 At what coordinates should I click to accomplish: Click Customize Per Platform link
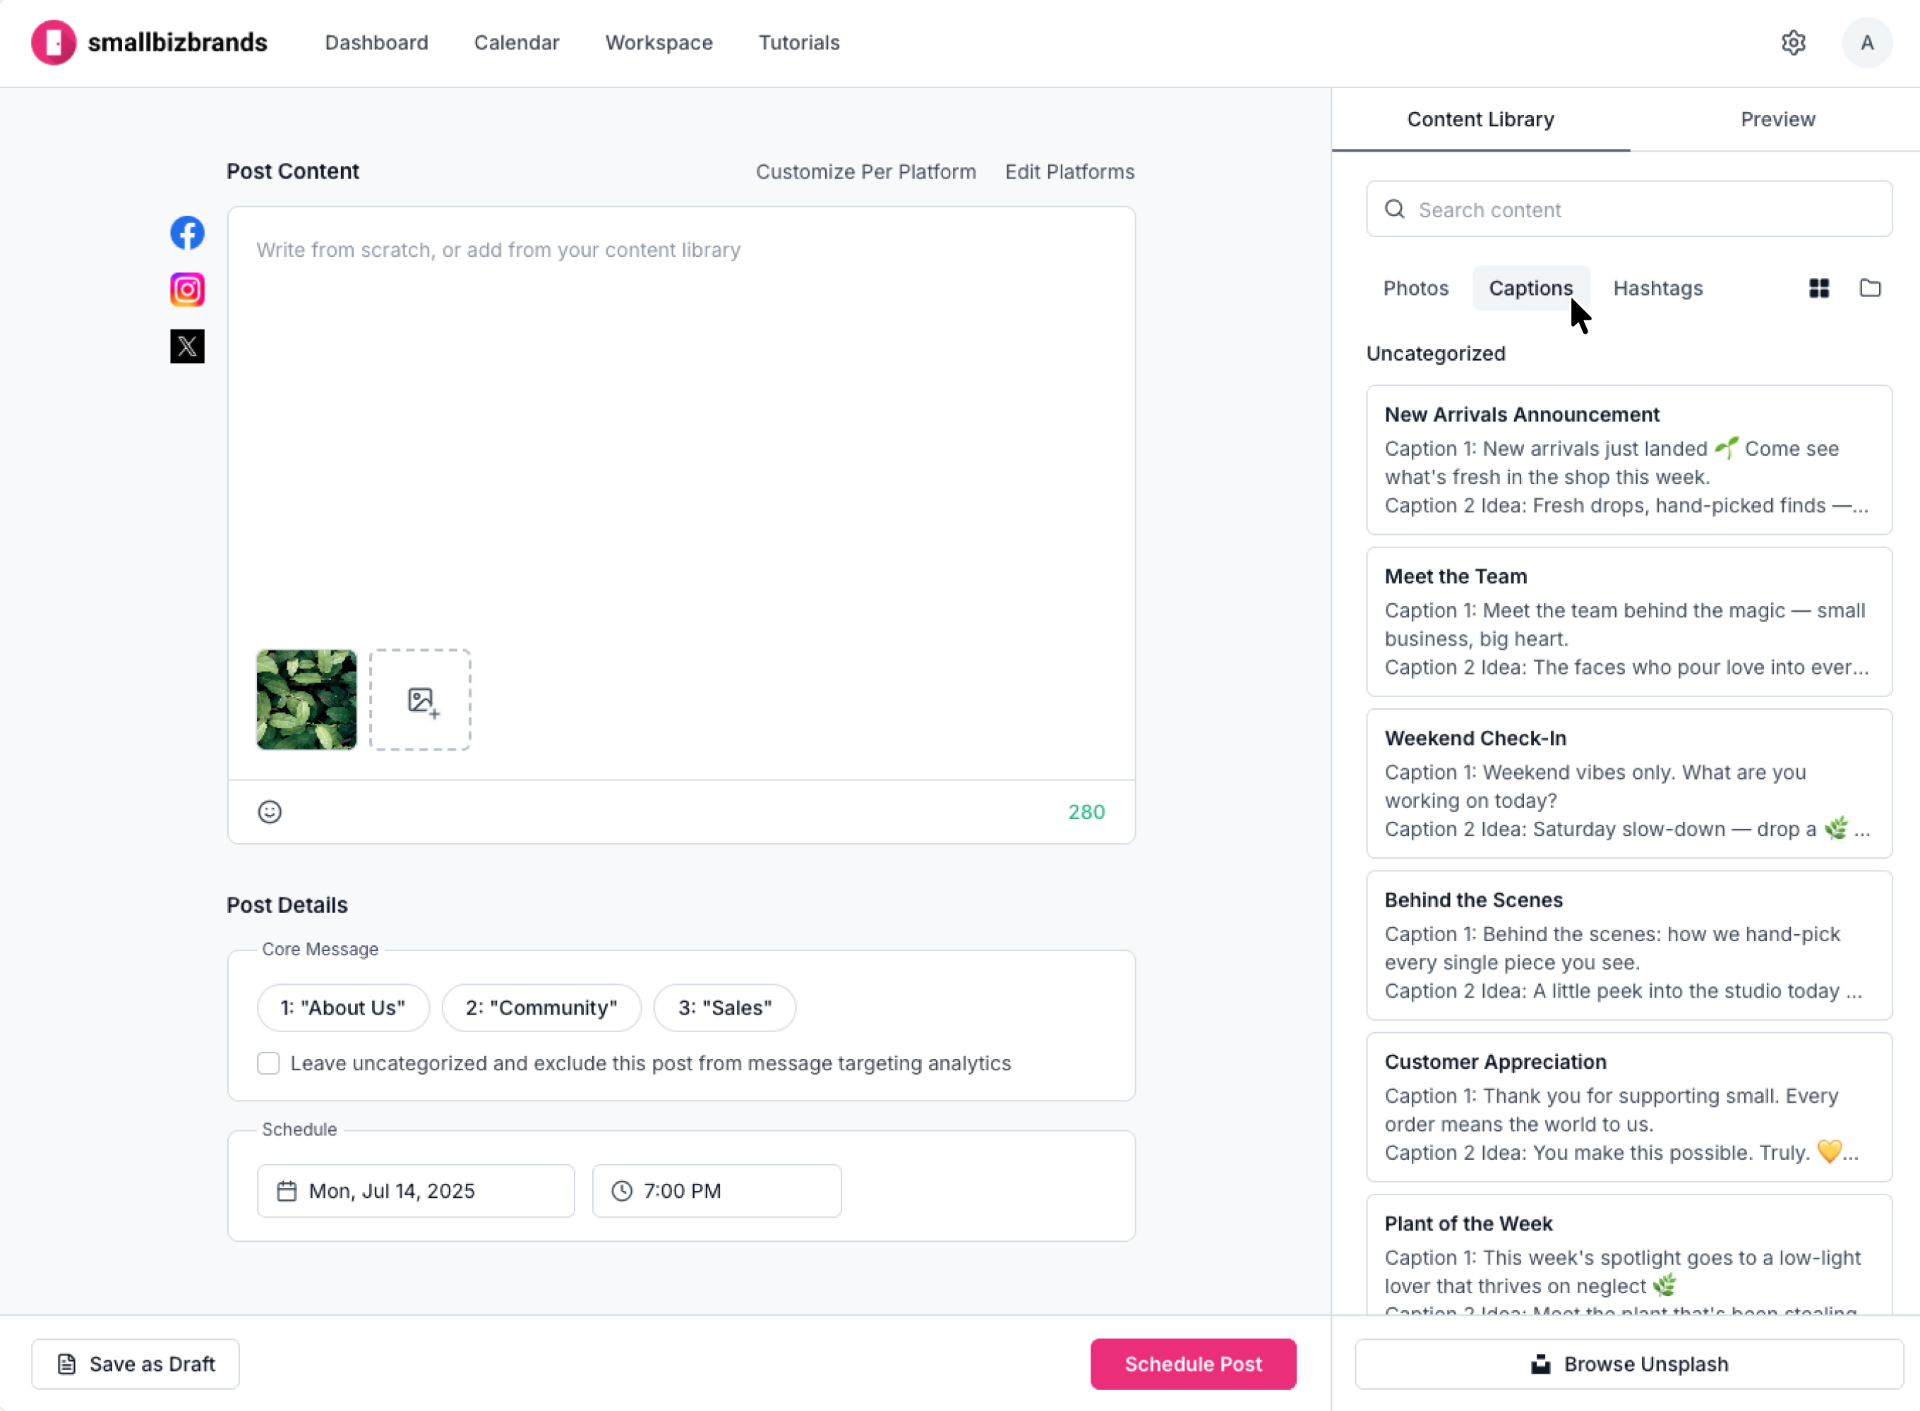coord(866,172)
